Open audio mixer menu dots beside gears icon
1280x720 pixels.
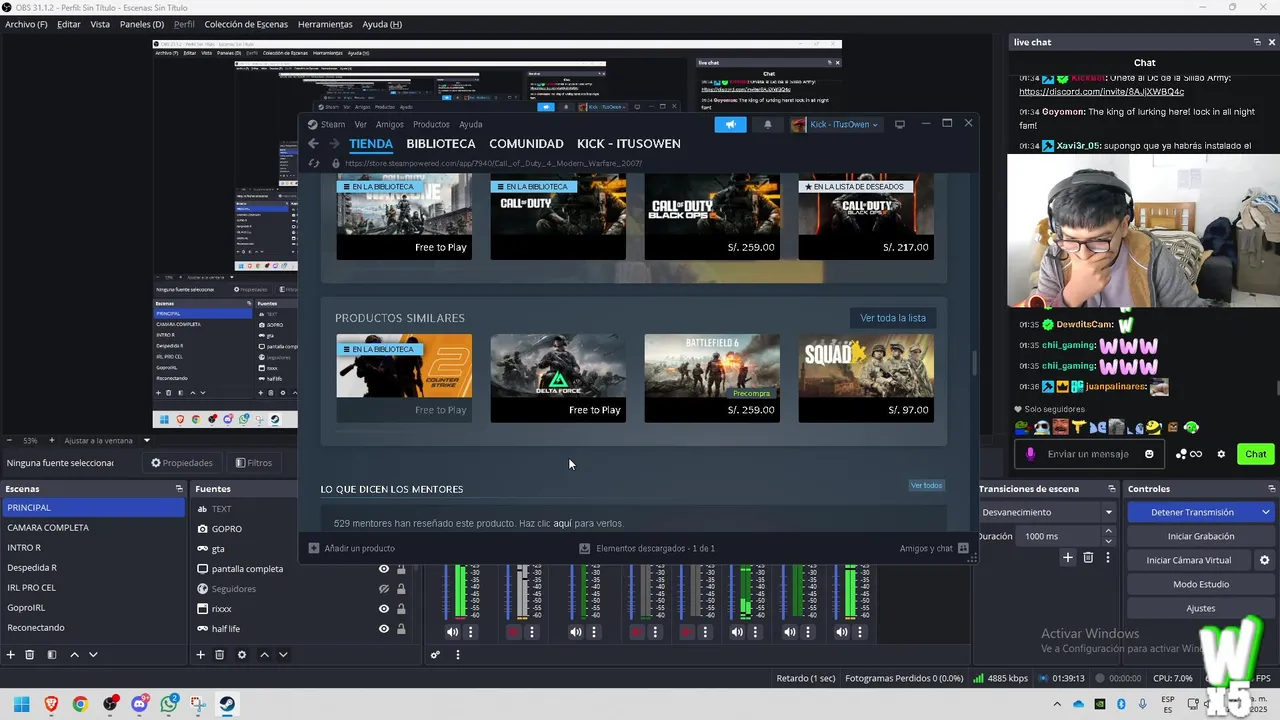point(458,655)
